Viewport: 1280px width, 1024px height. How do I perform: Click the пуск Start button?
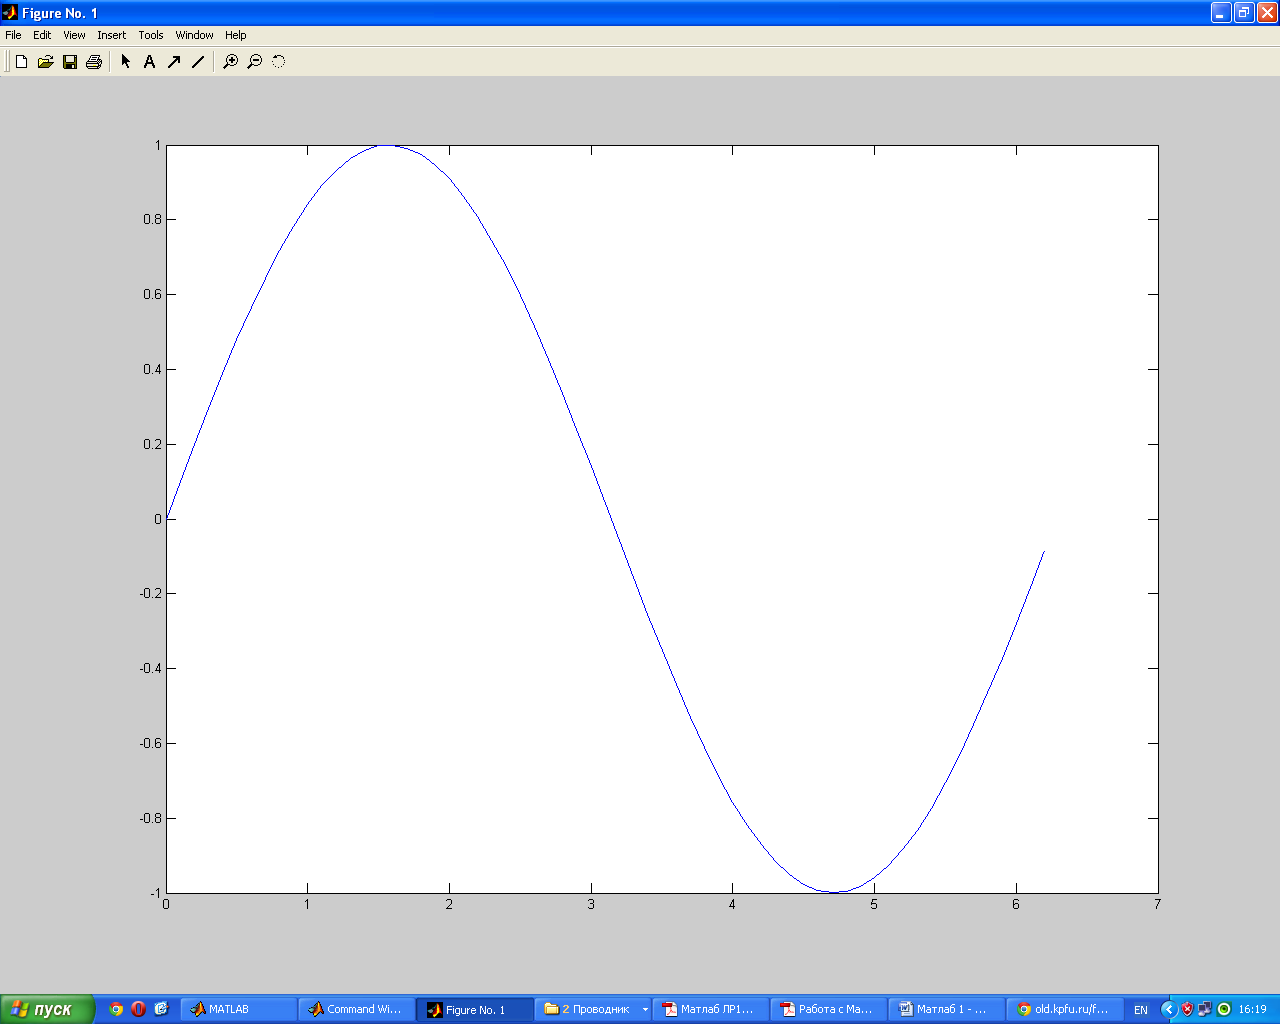click(x=47, y=1009)
